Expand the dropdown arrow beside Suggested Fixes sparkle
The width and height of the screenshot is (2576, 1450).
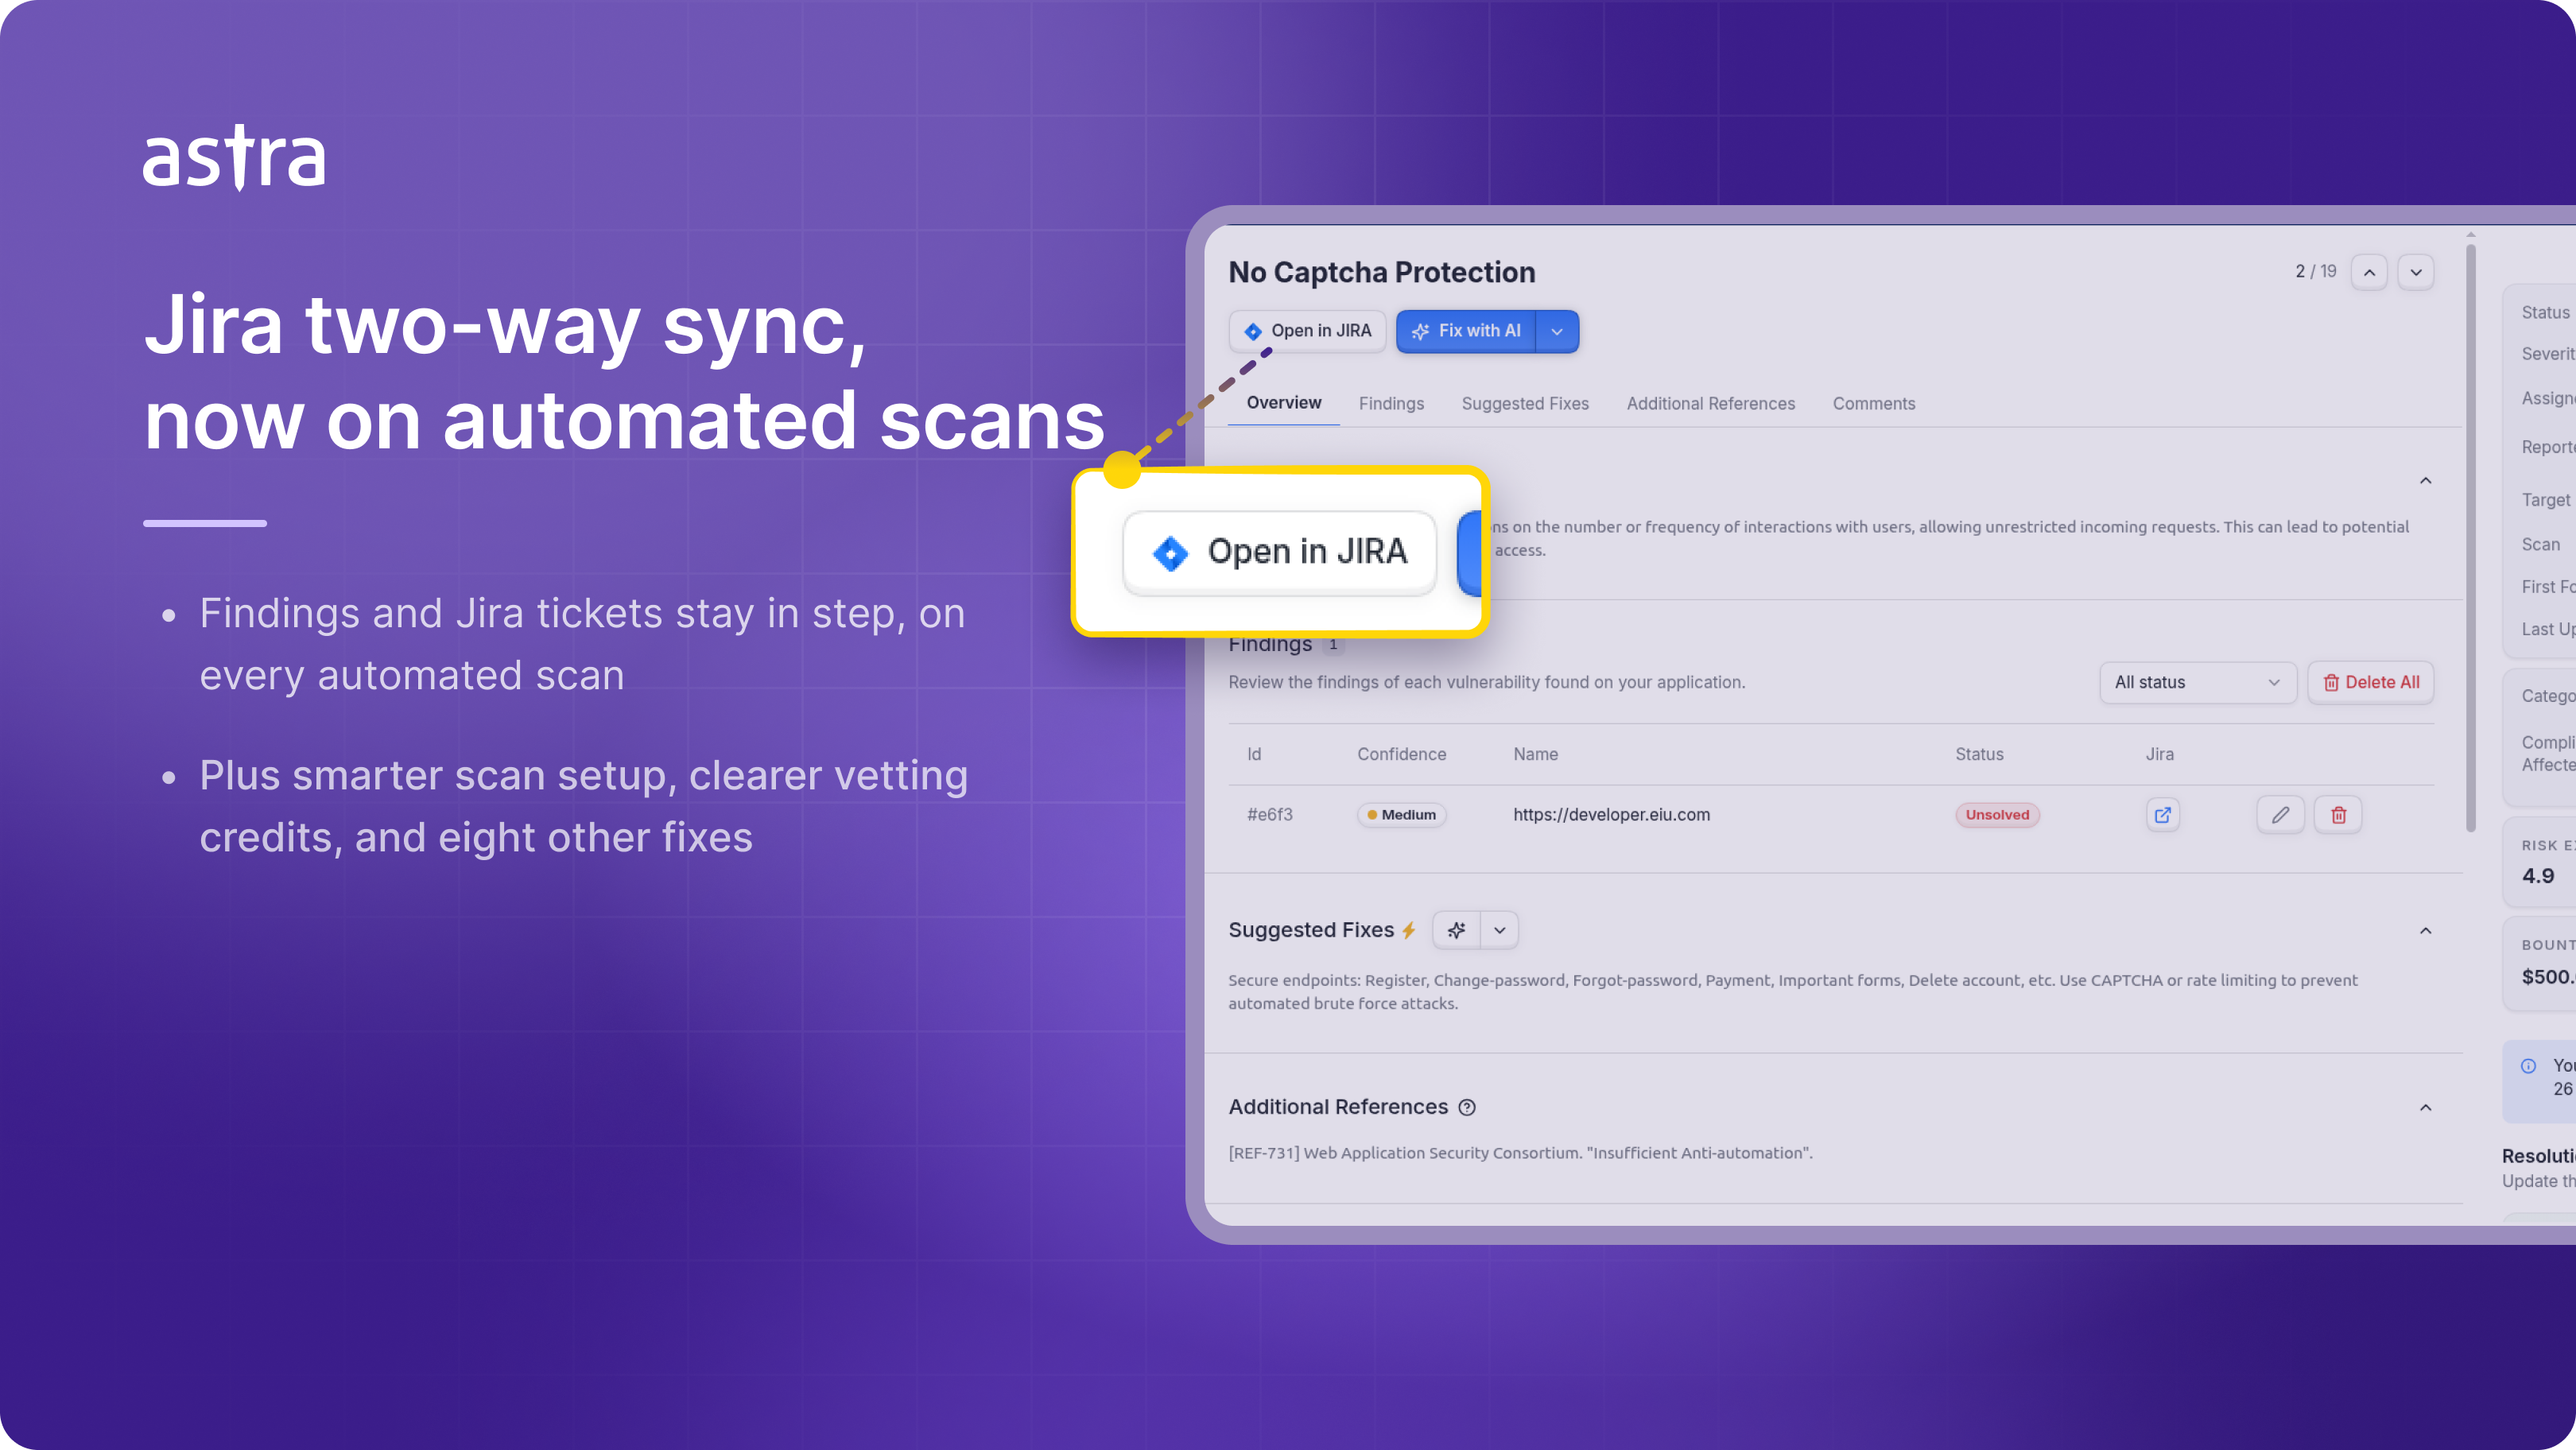(x=1500, y=930)
